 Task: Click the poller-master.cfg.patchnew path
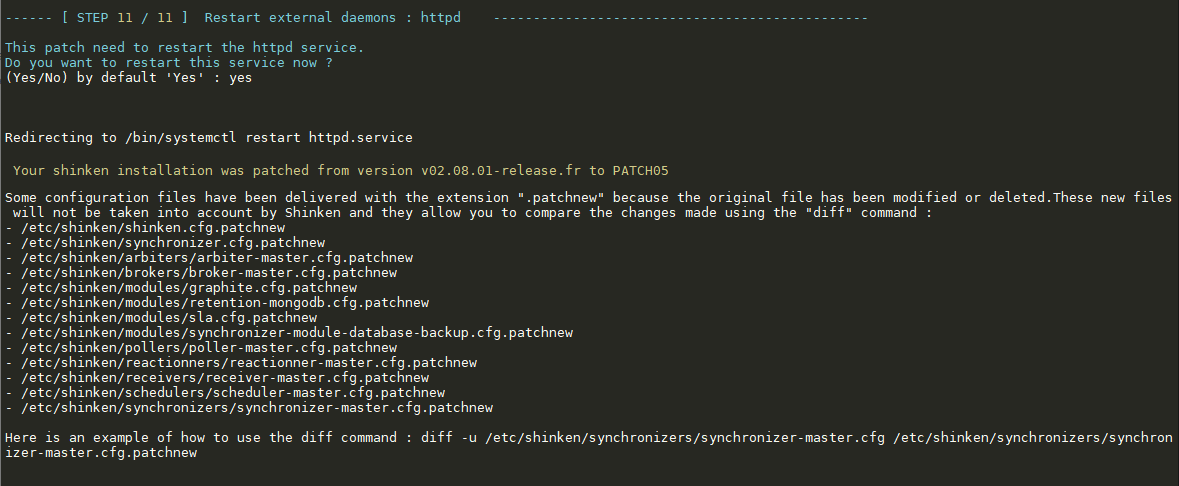point(208,348)
